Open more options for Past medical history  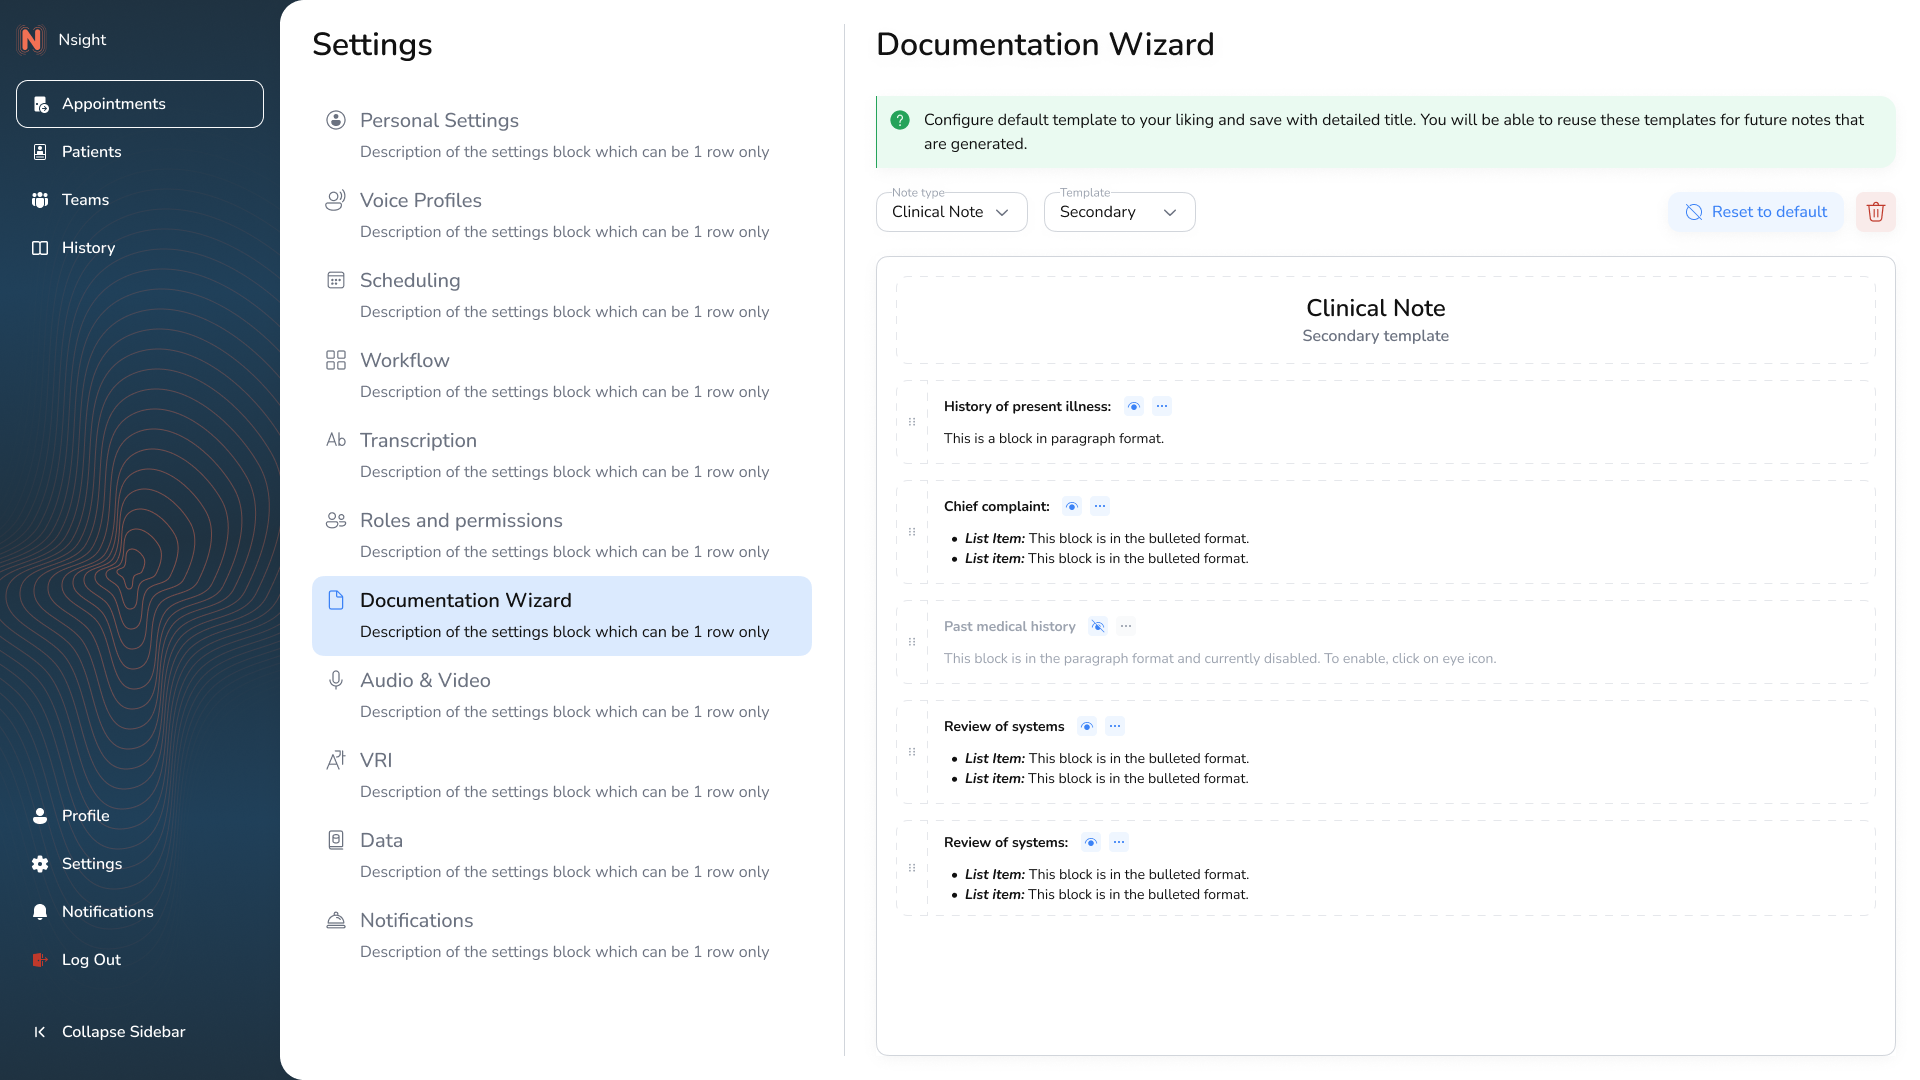[1126, 626]
